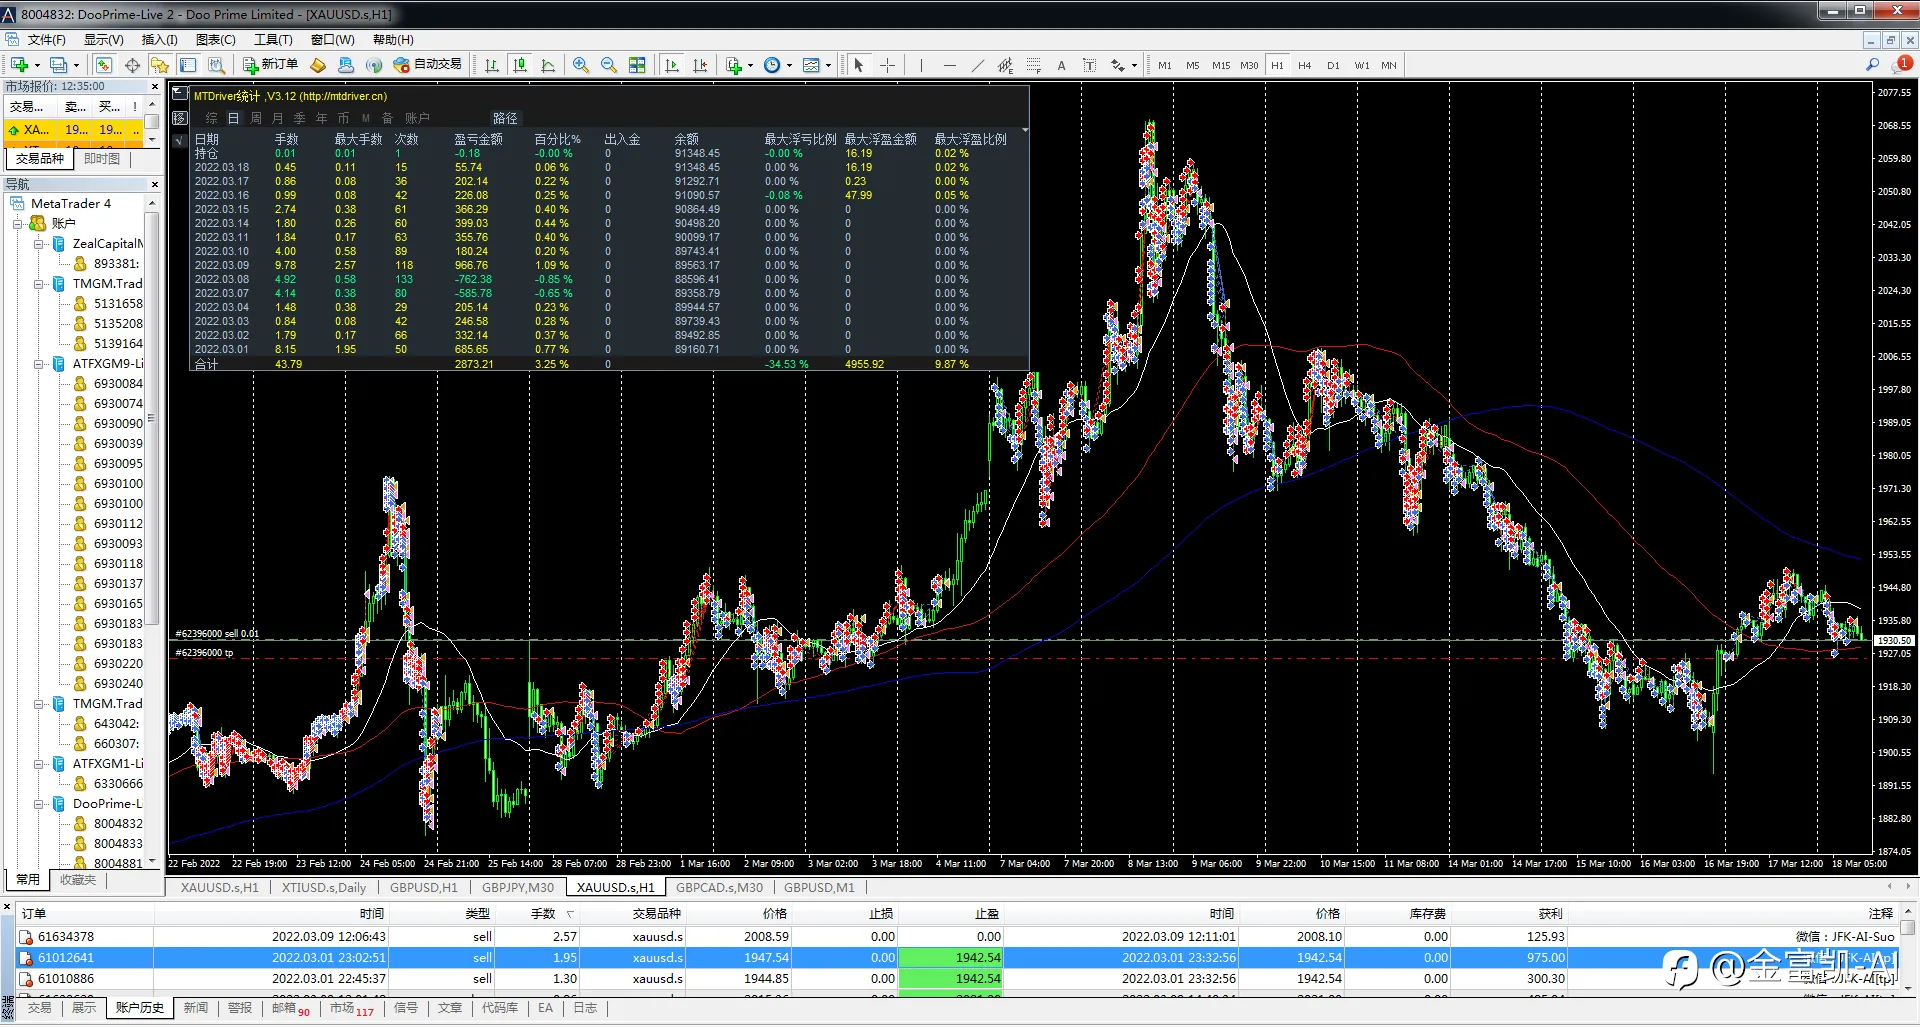Switch to the 日志 journal terminal tab

pyautogui.click(x=585, y=1008)
